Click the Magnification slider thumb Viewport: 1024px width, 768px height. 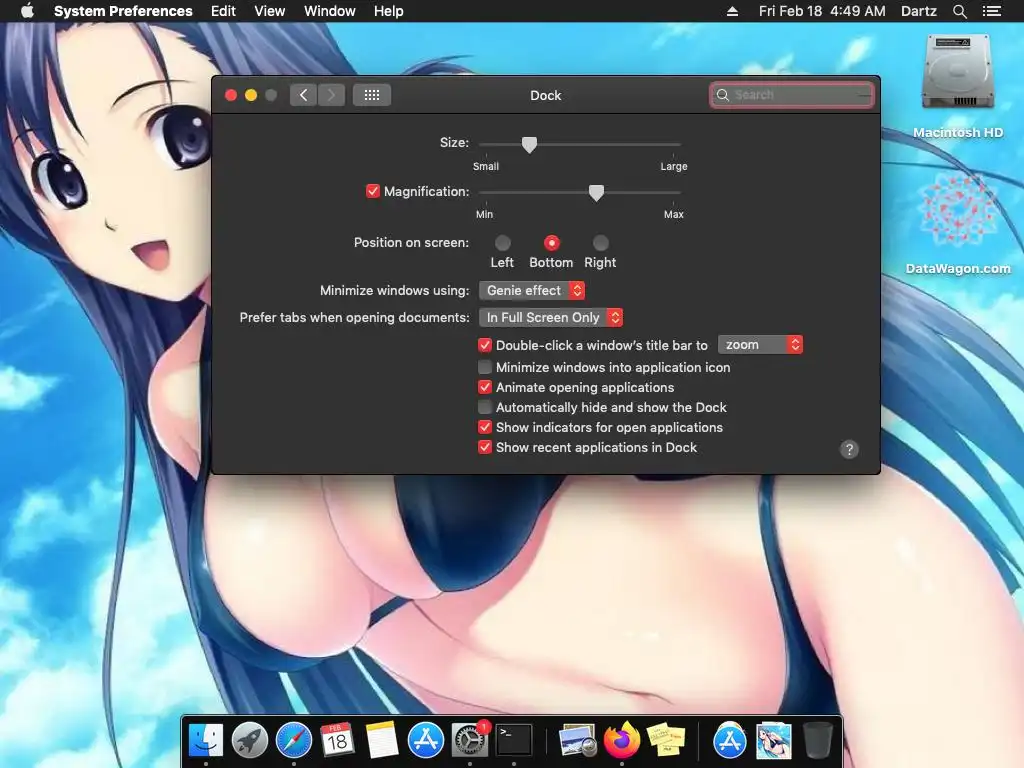point(596,193)
